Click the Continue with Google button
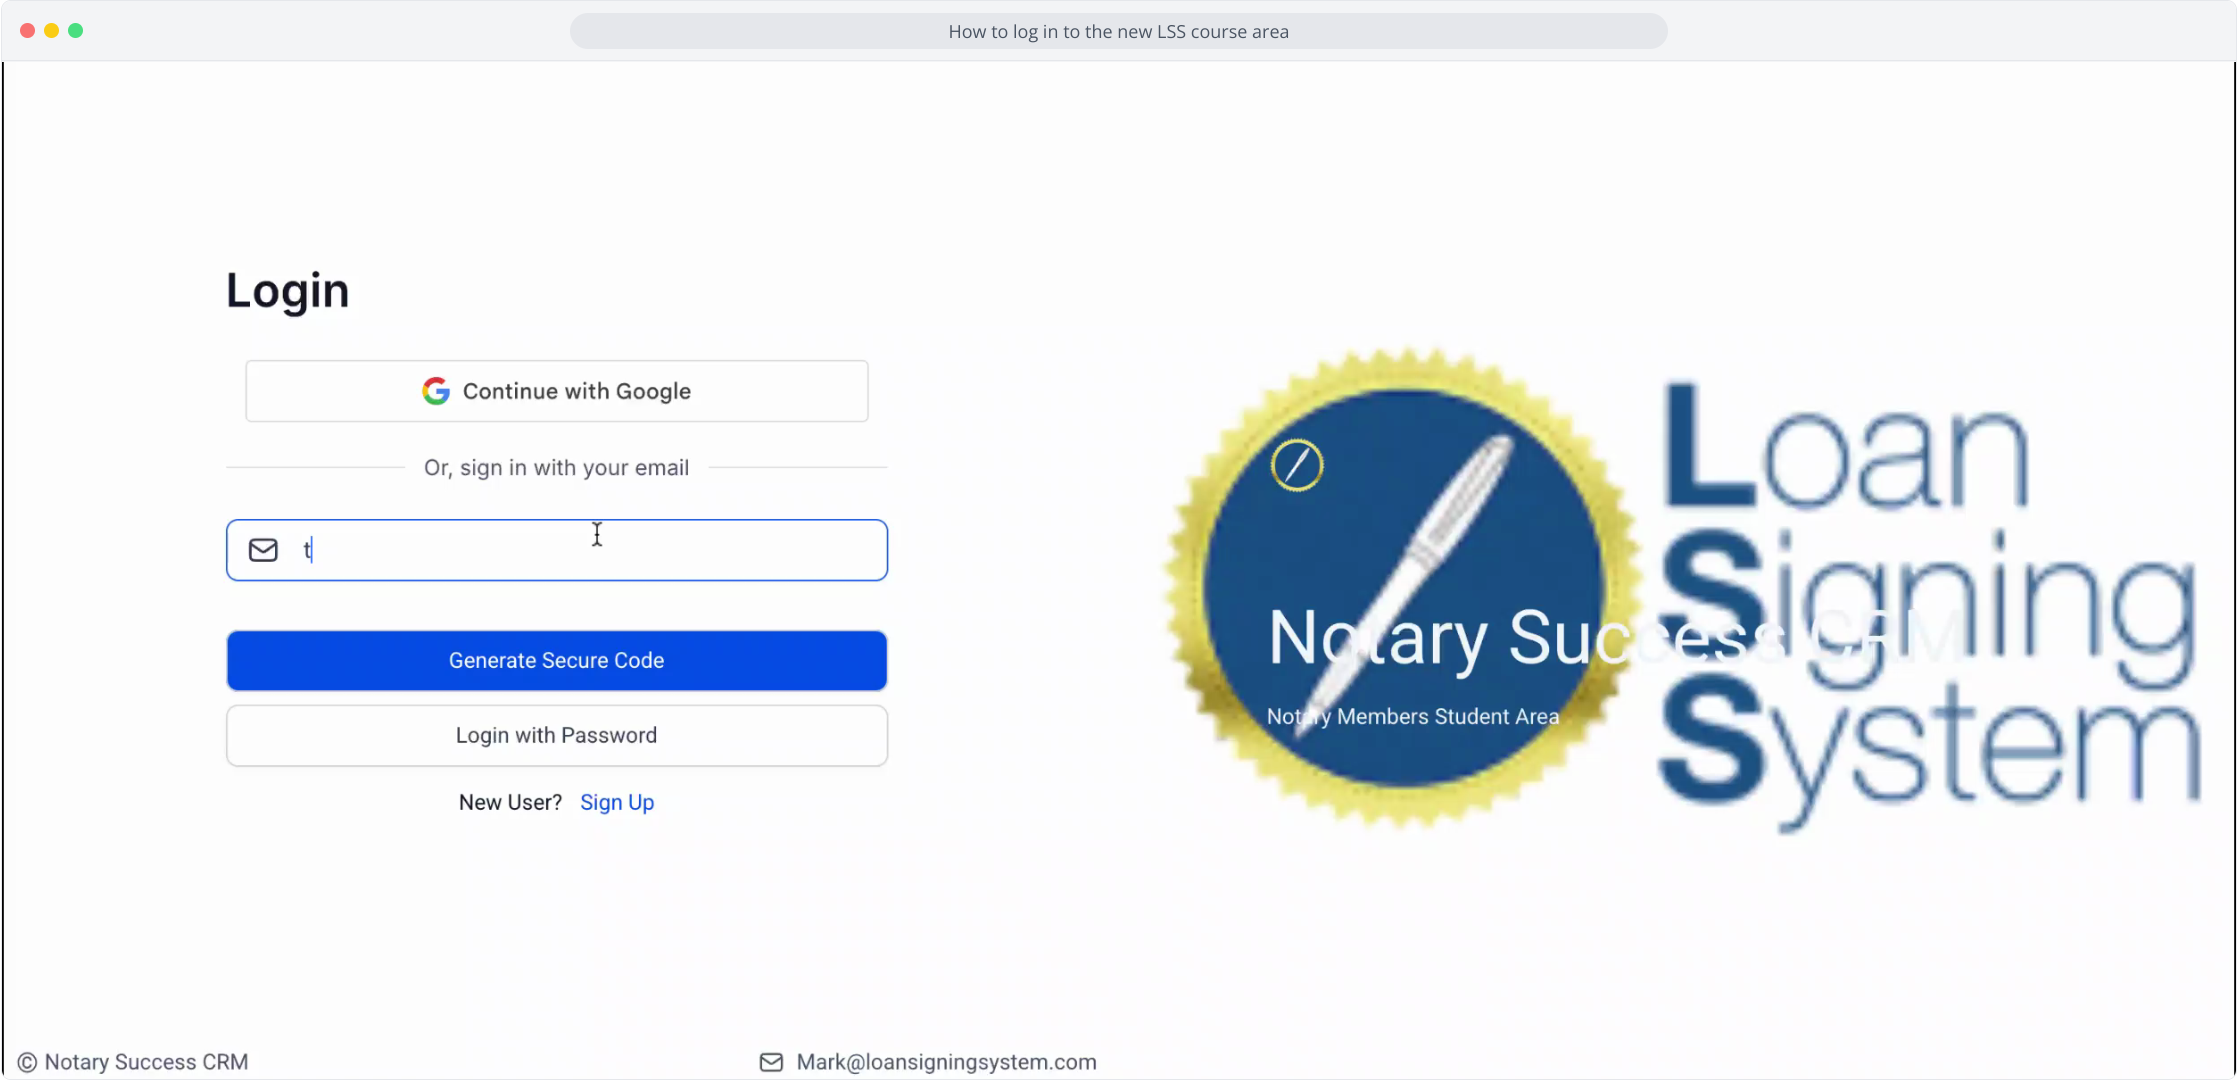 (556, 391)
